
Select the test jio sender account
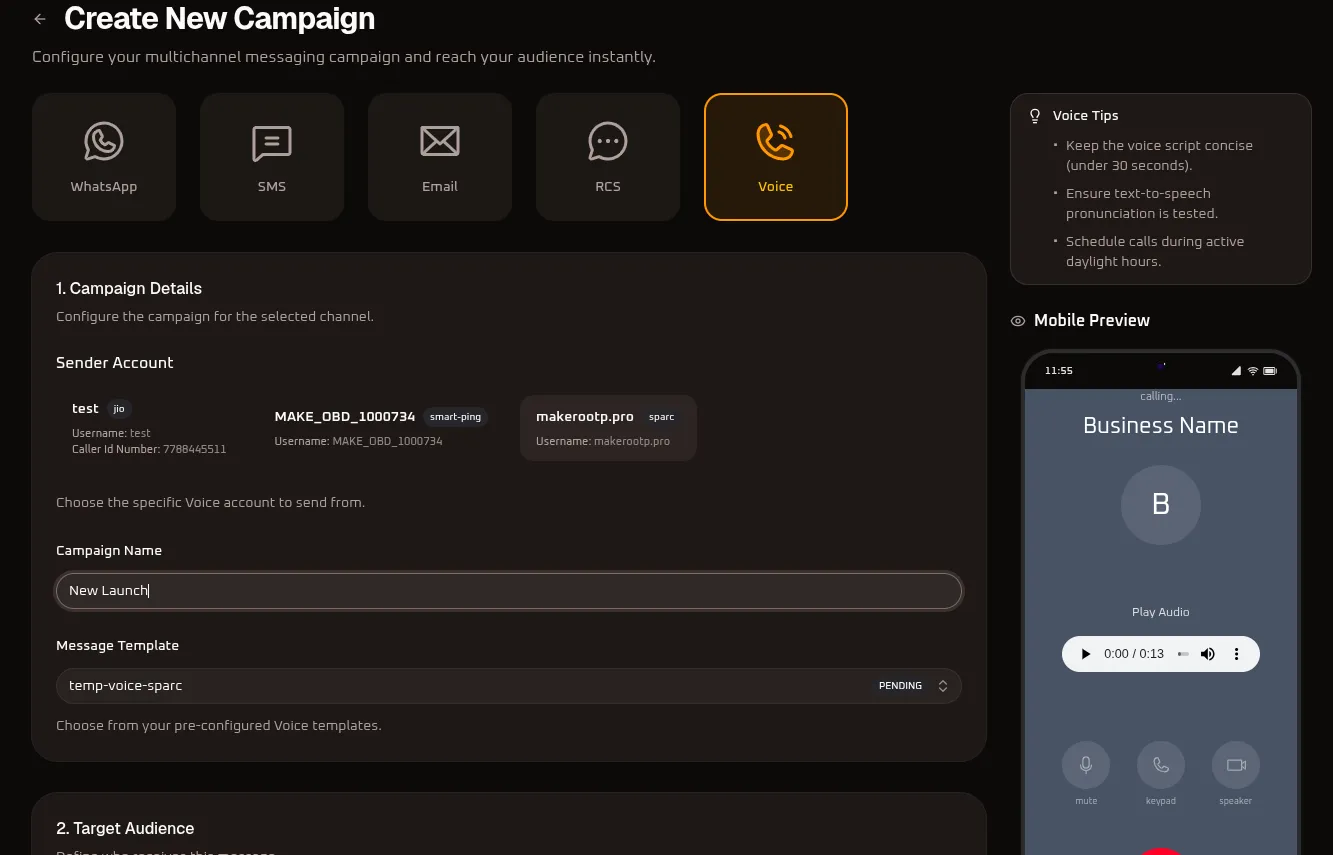tap(149, 428)
